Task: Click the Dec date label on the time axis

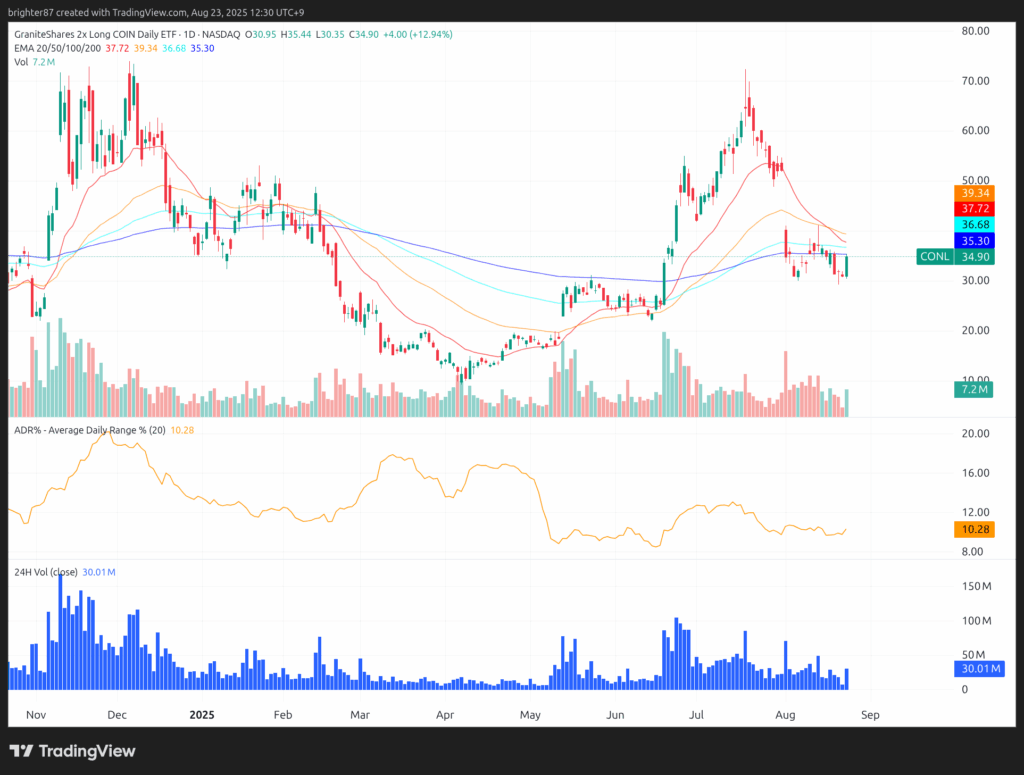Action: click(117, 715)
